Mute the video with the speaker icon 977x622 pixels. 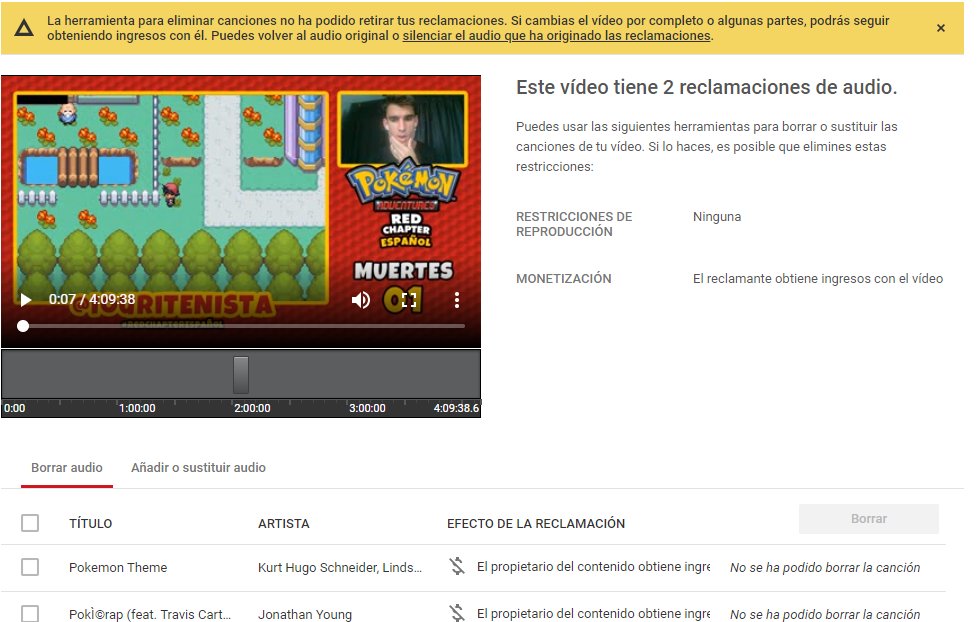coord(361,300)
